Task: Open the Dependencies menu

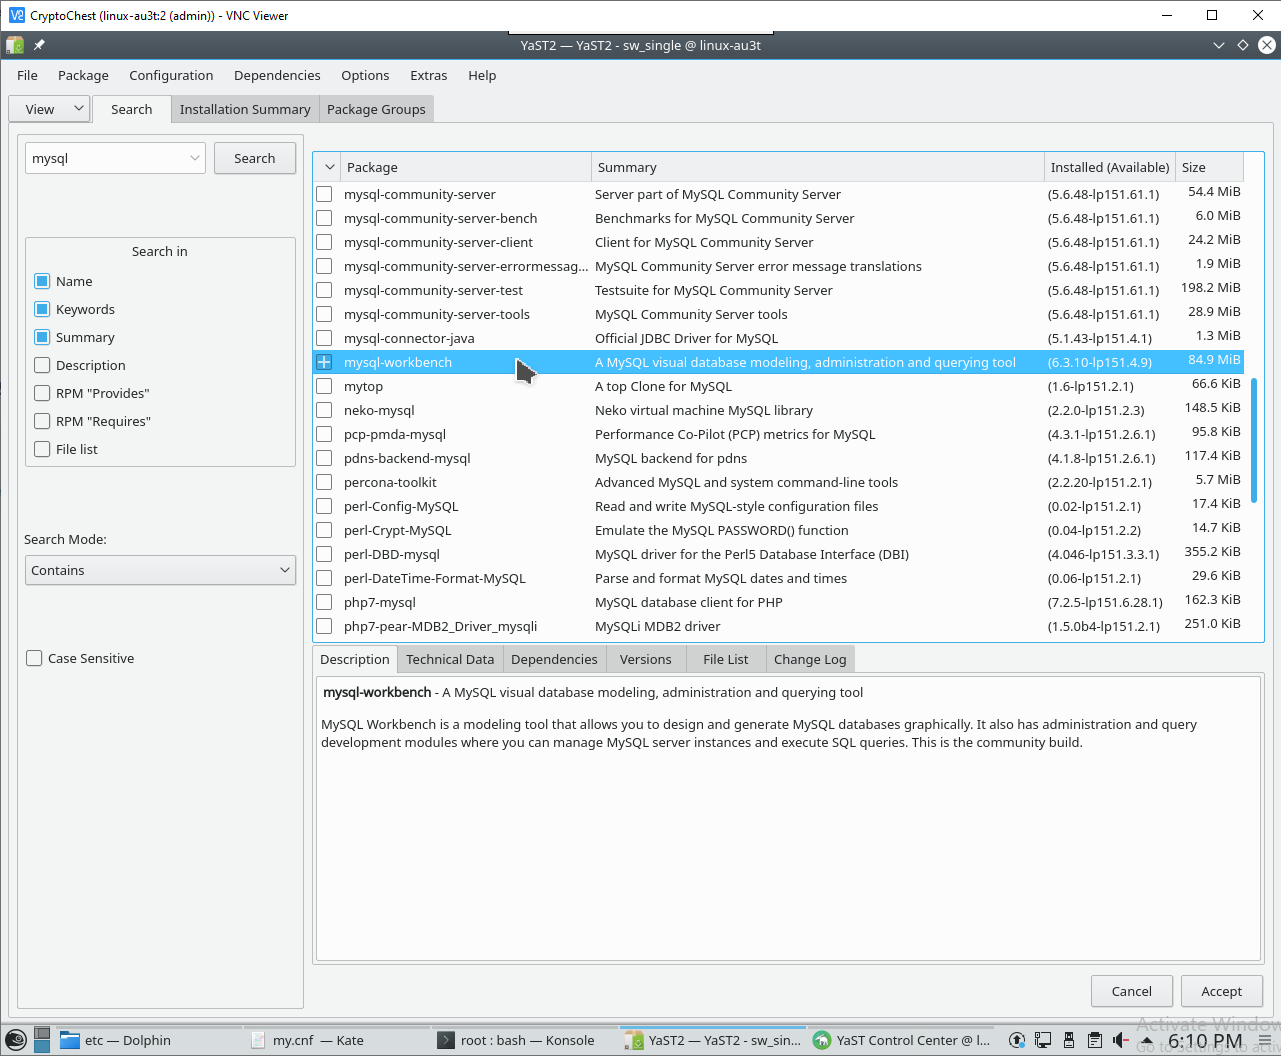Action: [x=277, y=75]
